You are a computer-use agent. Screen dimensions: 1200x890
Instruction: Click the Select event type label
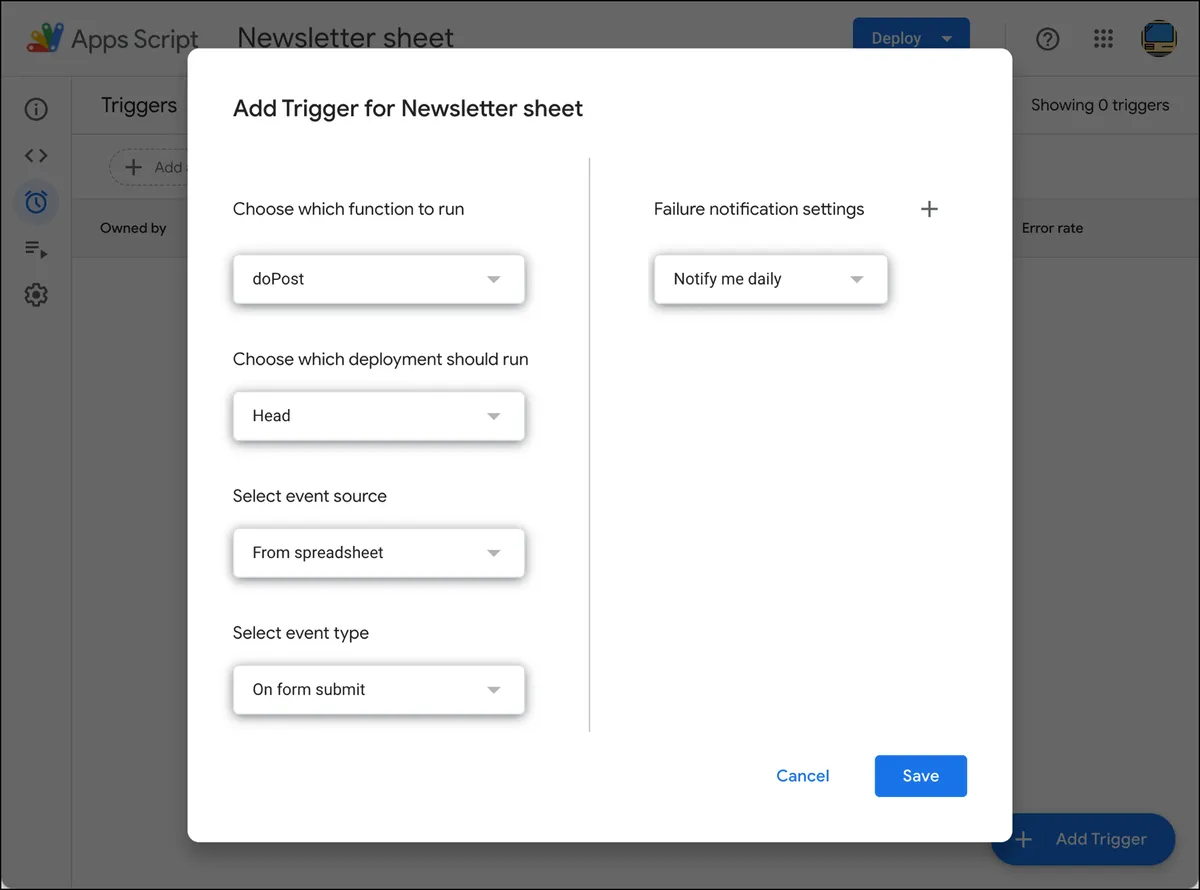tap(301, 633)
